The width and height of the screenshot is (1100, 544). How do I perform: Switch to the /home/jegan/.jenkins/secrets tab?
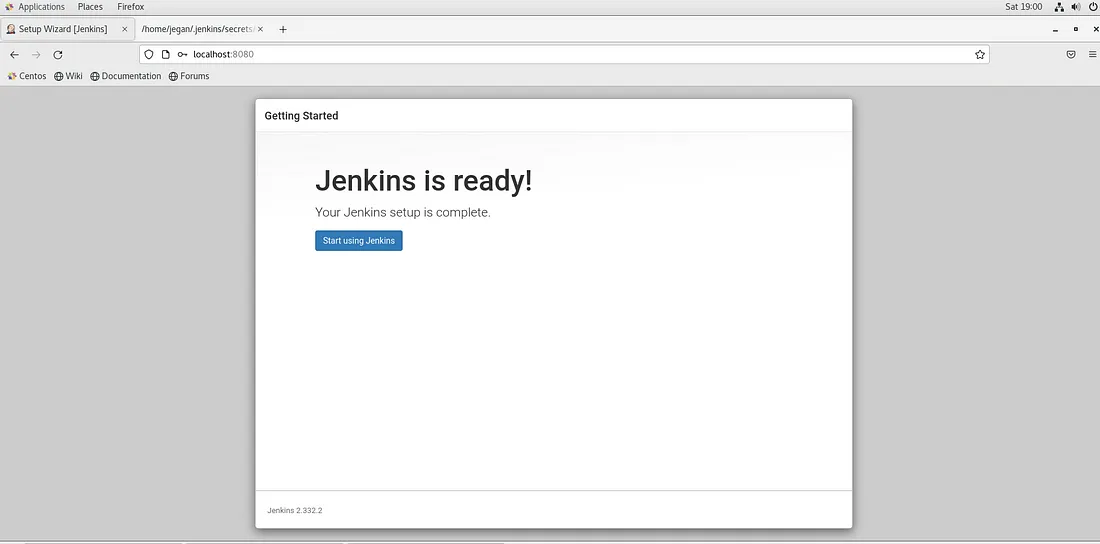pyautogui.click(x=203, y=29)
